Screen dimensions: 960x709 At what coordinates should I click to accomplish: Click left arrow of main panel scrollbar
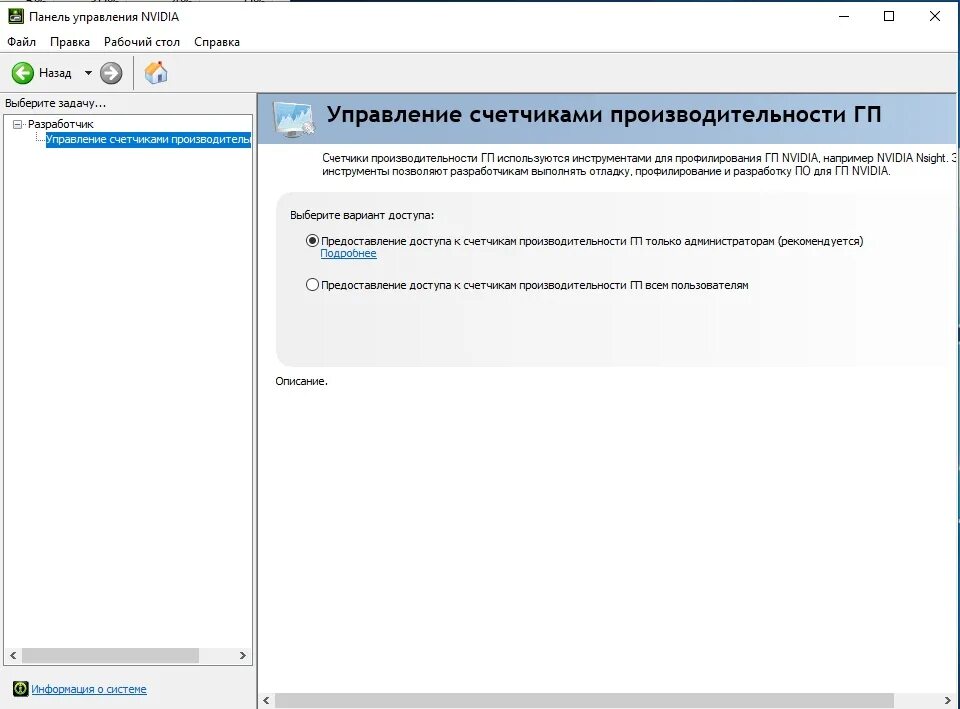pos(266,700)
